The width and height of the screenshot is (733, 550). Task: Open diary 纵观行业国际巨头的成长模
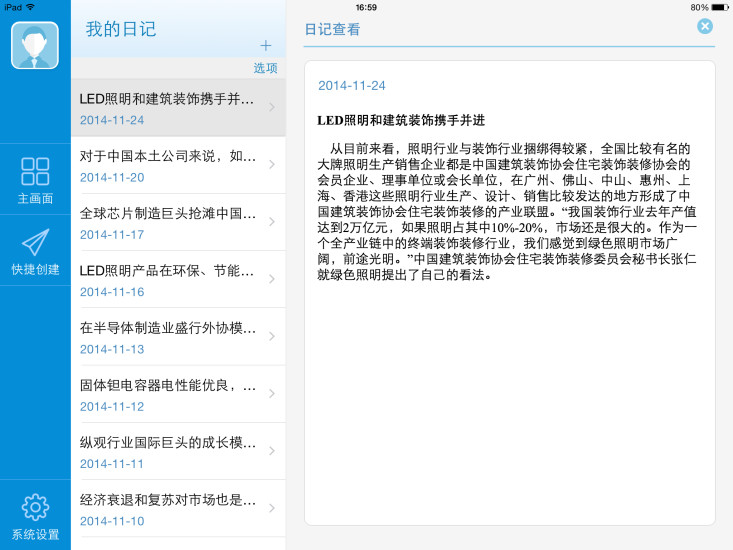coord(168,451)
